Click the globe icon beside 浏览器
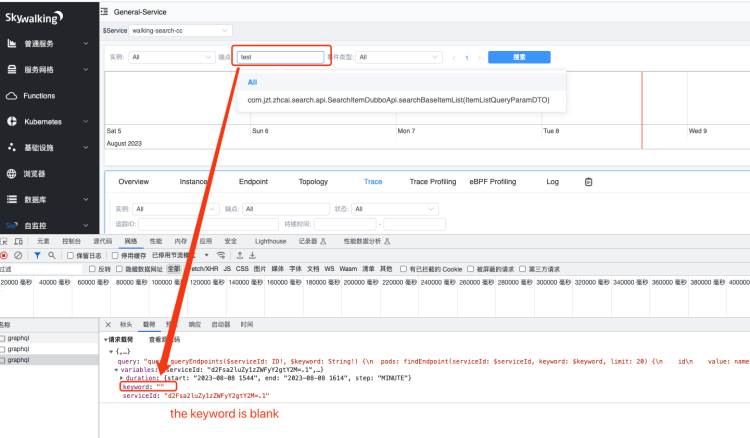This screenshot has height=438, width=750. 12,174
